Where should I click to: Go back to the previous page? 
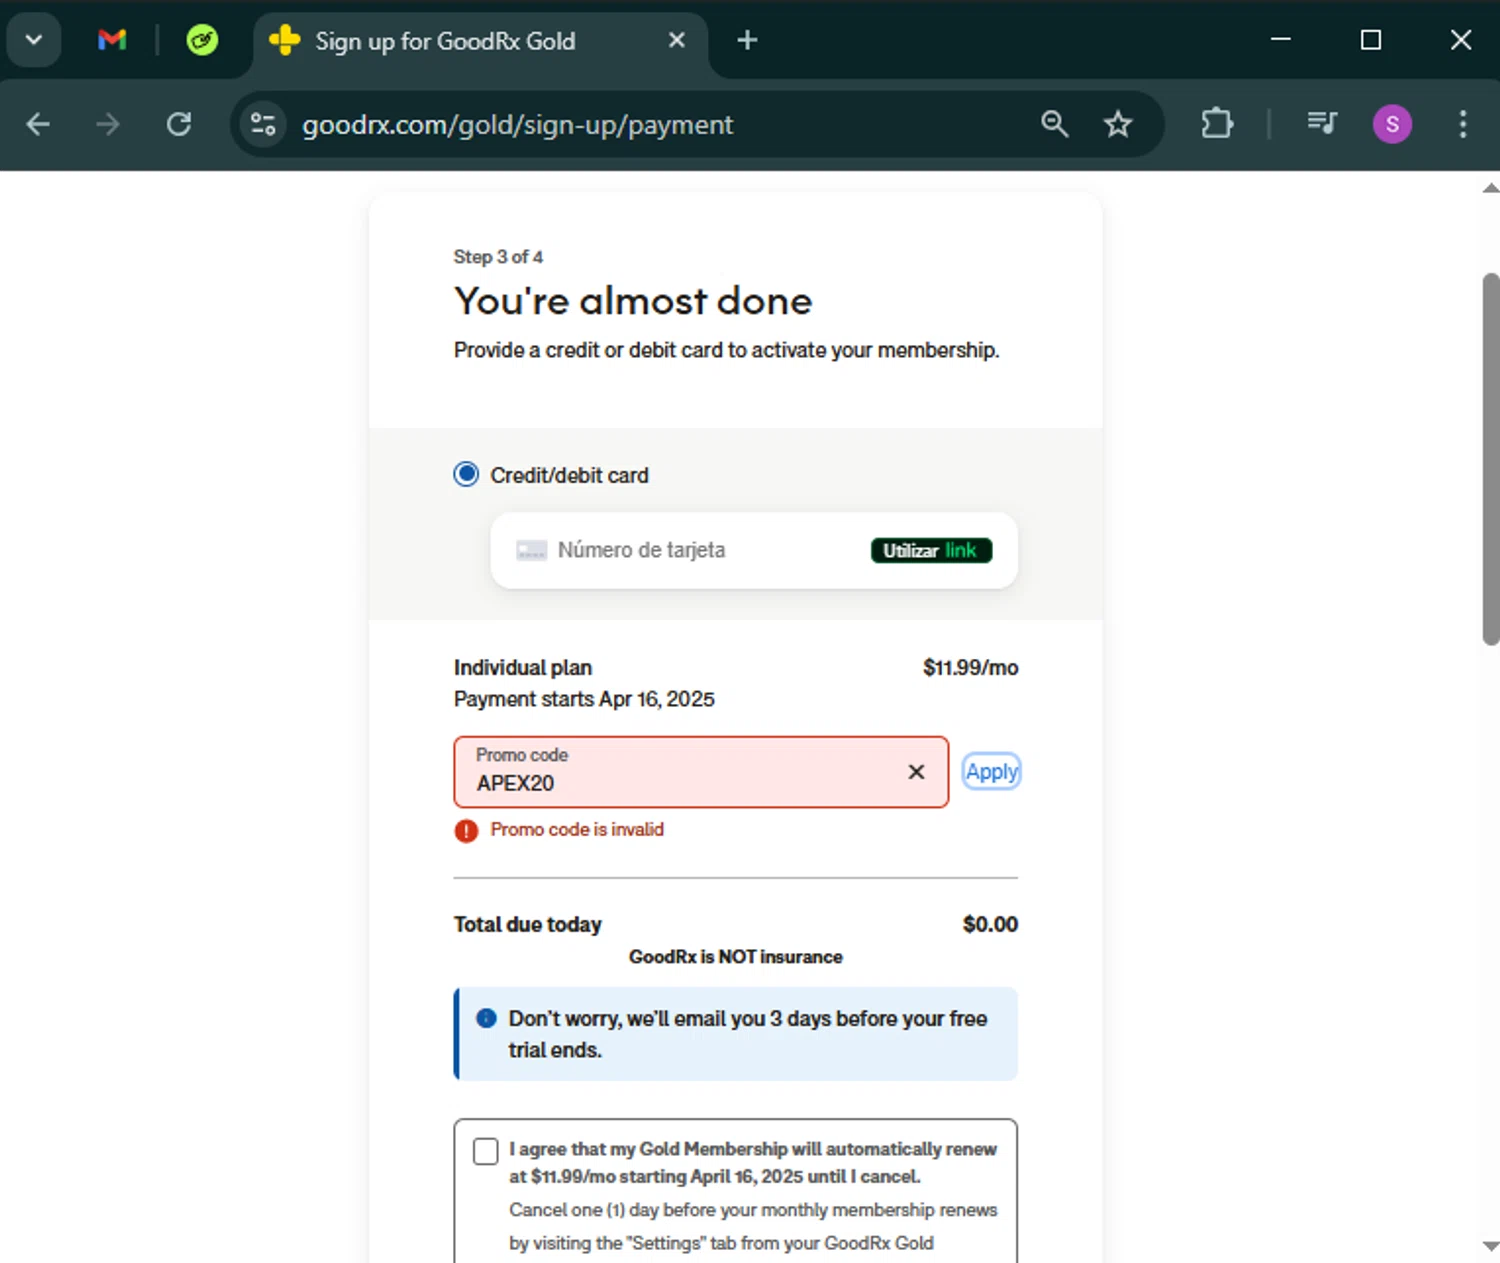click(x=38, y=124)
